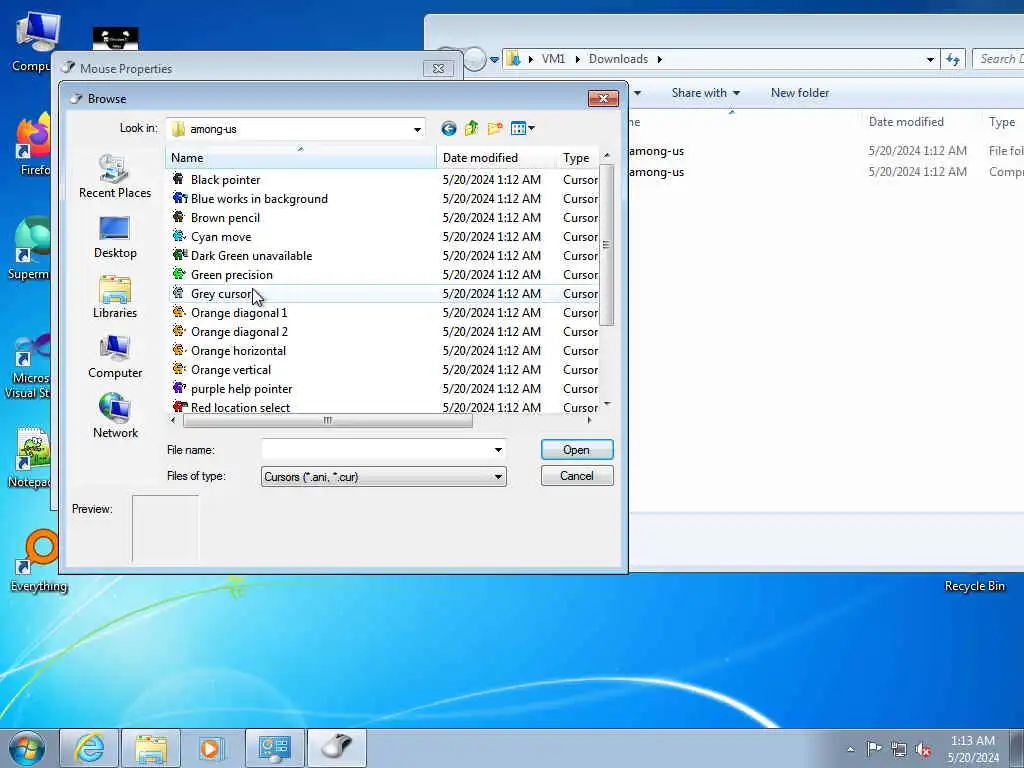Open Network in Browse sidebar
The image size is (1024, 768).
click(x=115, y=417)
